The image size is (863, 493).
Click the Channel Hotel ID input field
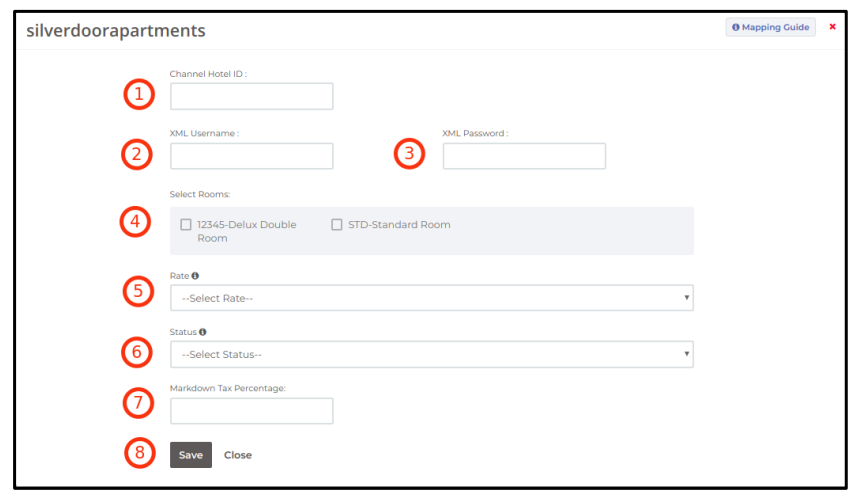point(252,96)
